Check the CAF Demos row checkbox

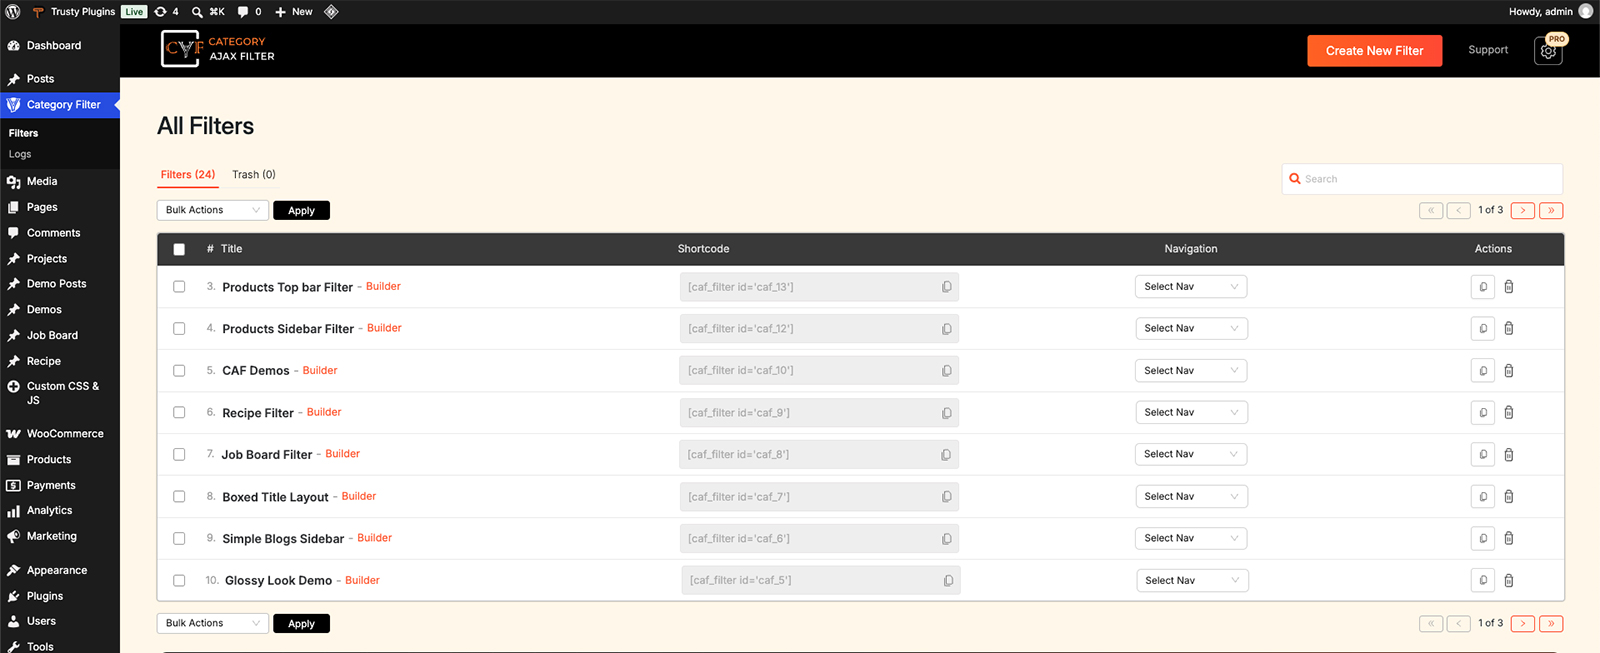pos(179,371)
